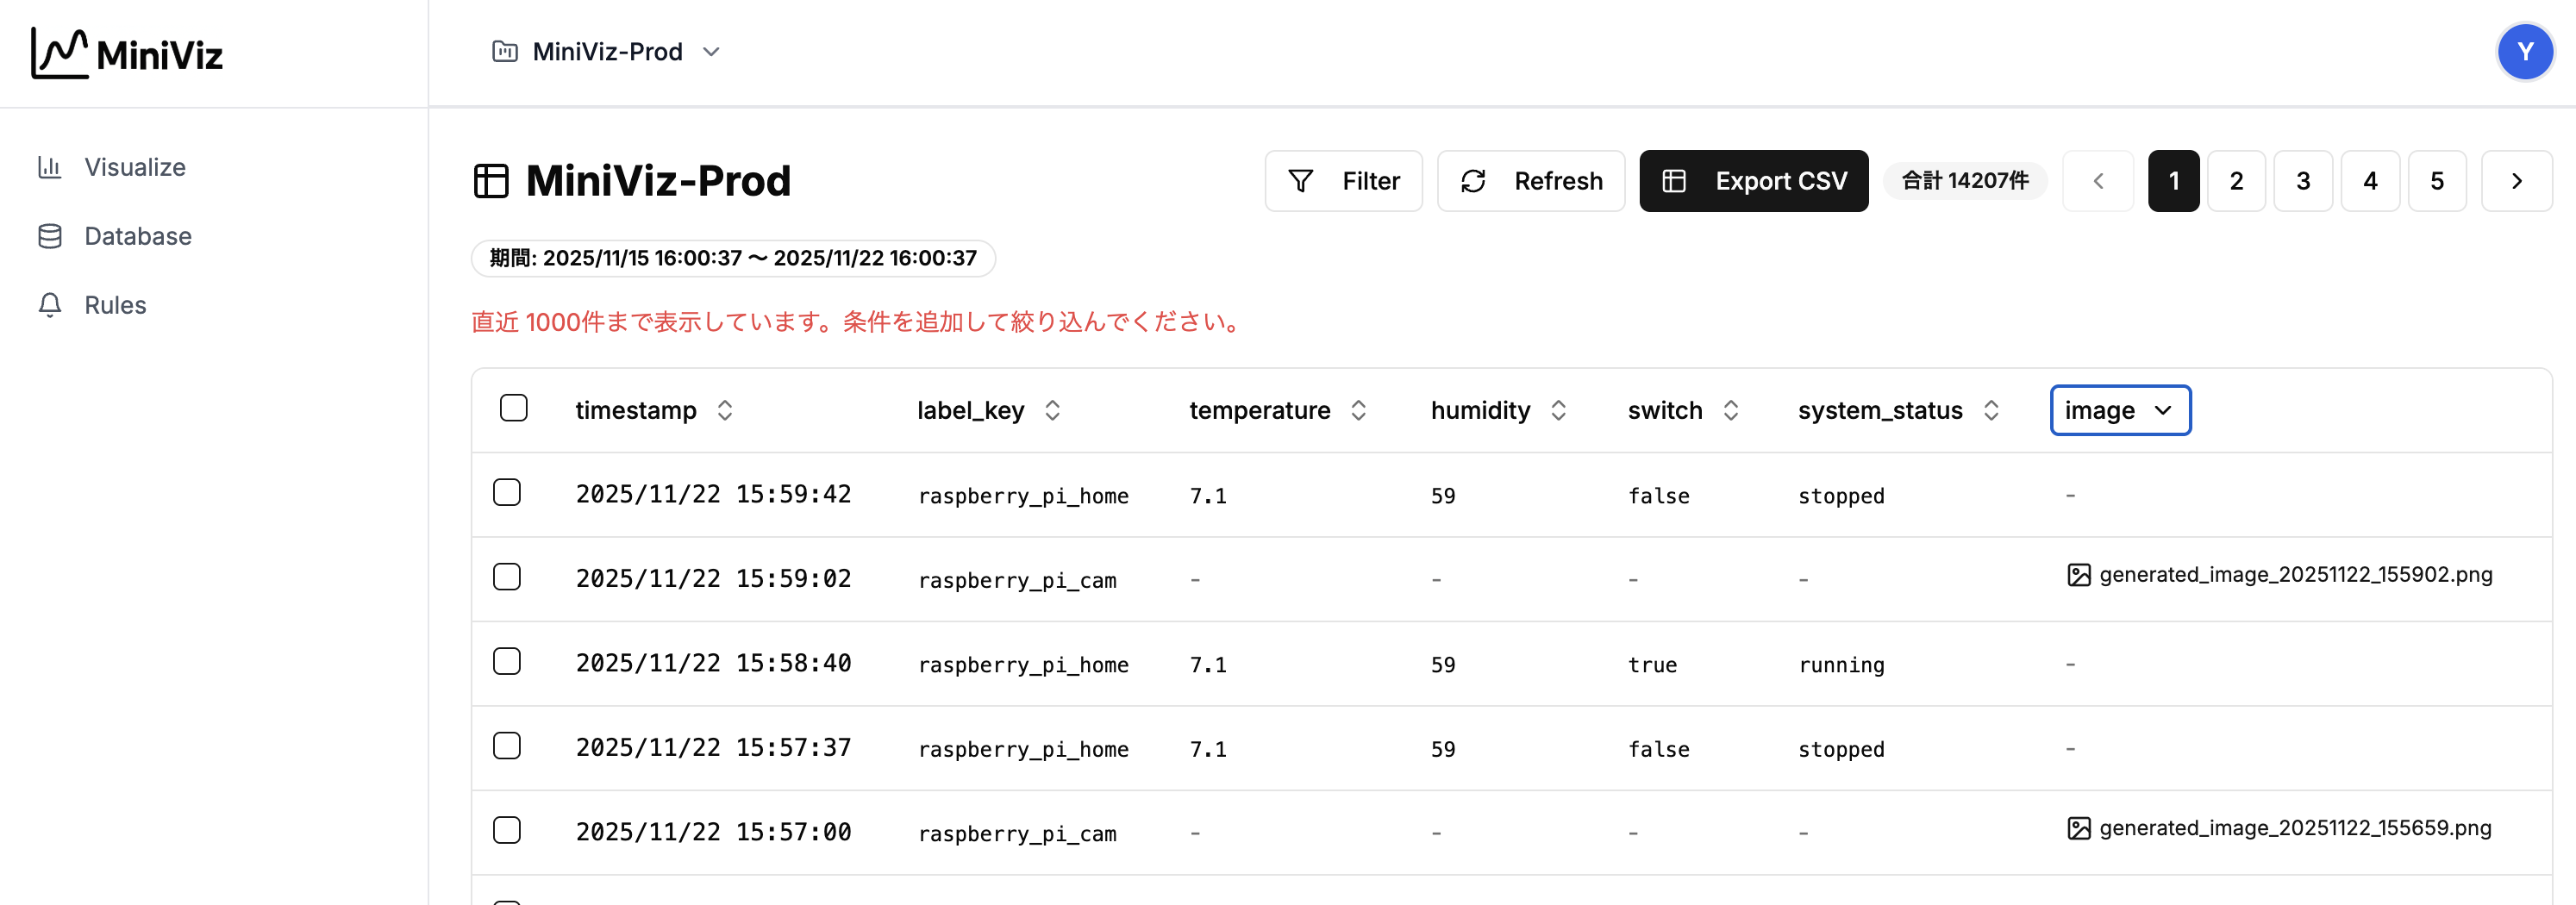Navigate to Rules in the sidebar
This screenshot has width=2576, height=905.
tap(115, 305)
